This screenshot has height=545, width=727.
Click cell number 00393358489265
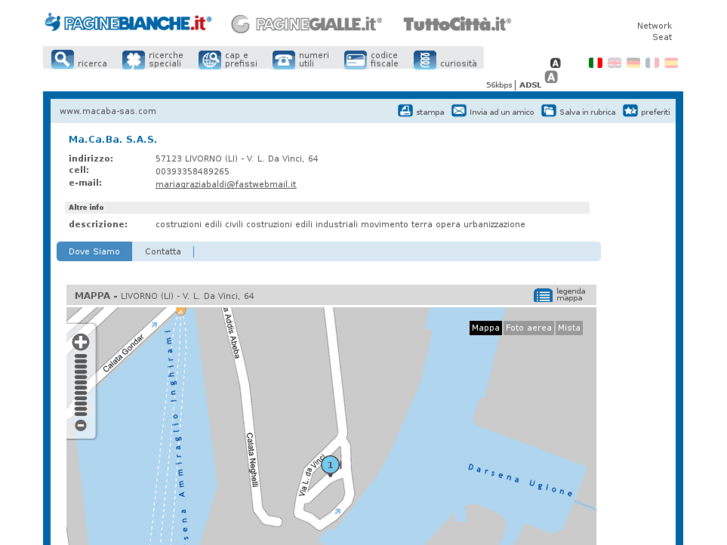click(x=192, y=172)
